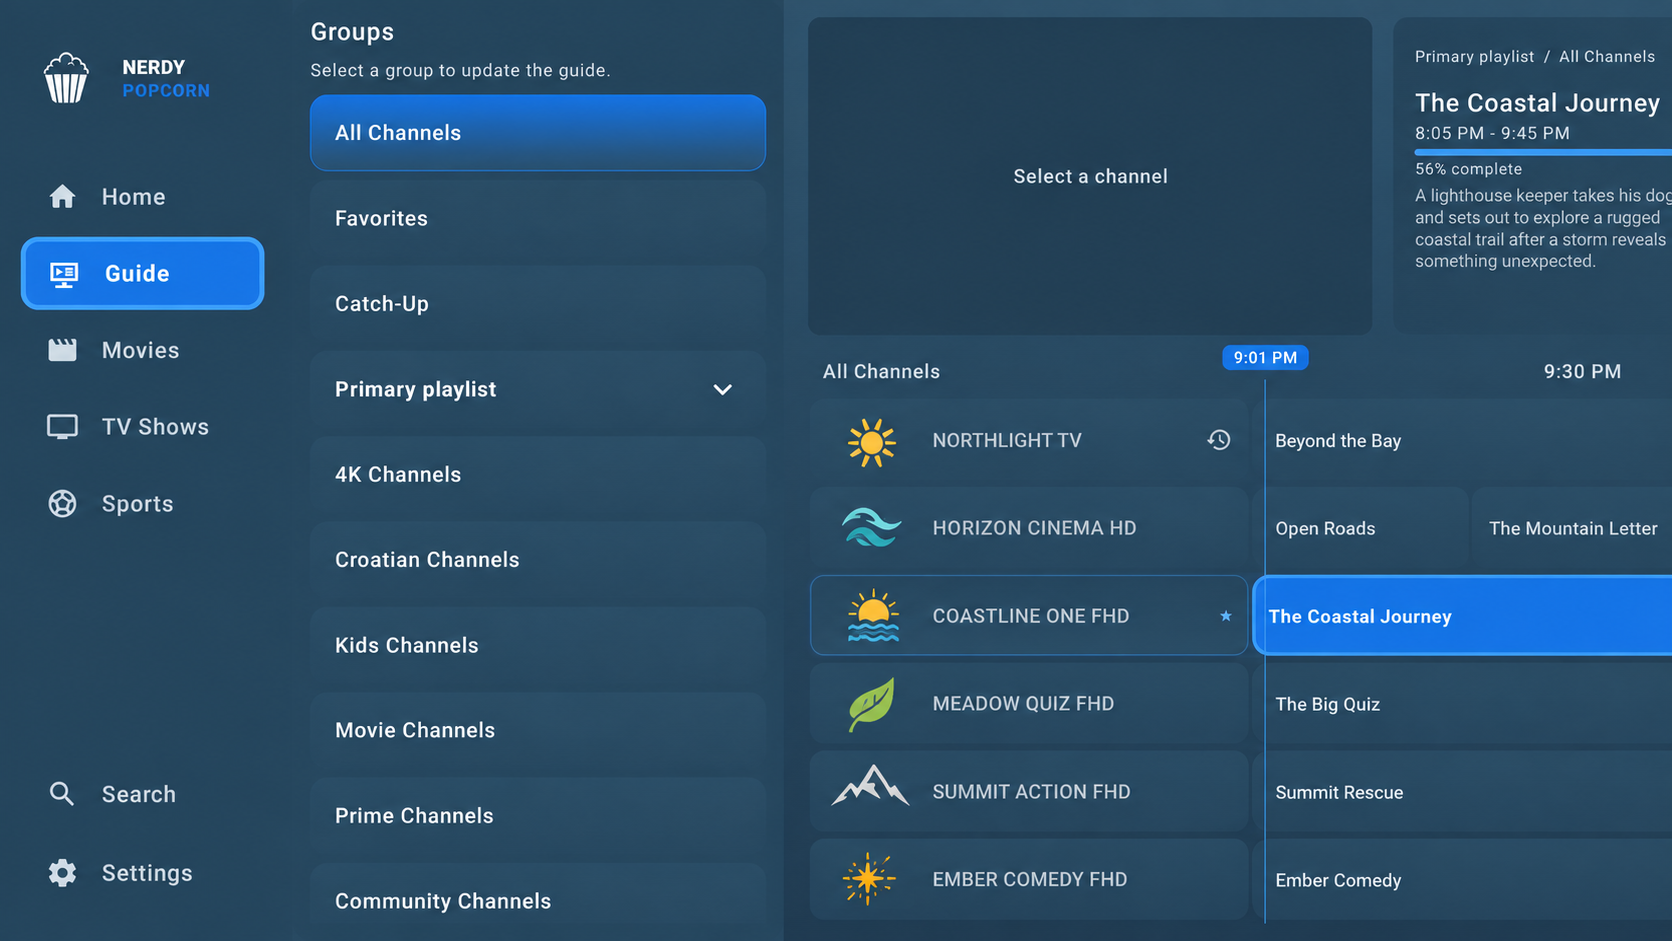Click the catch-up history icon on Northlight TV

point(1218,440)
